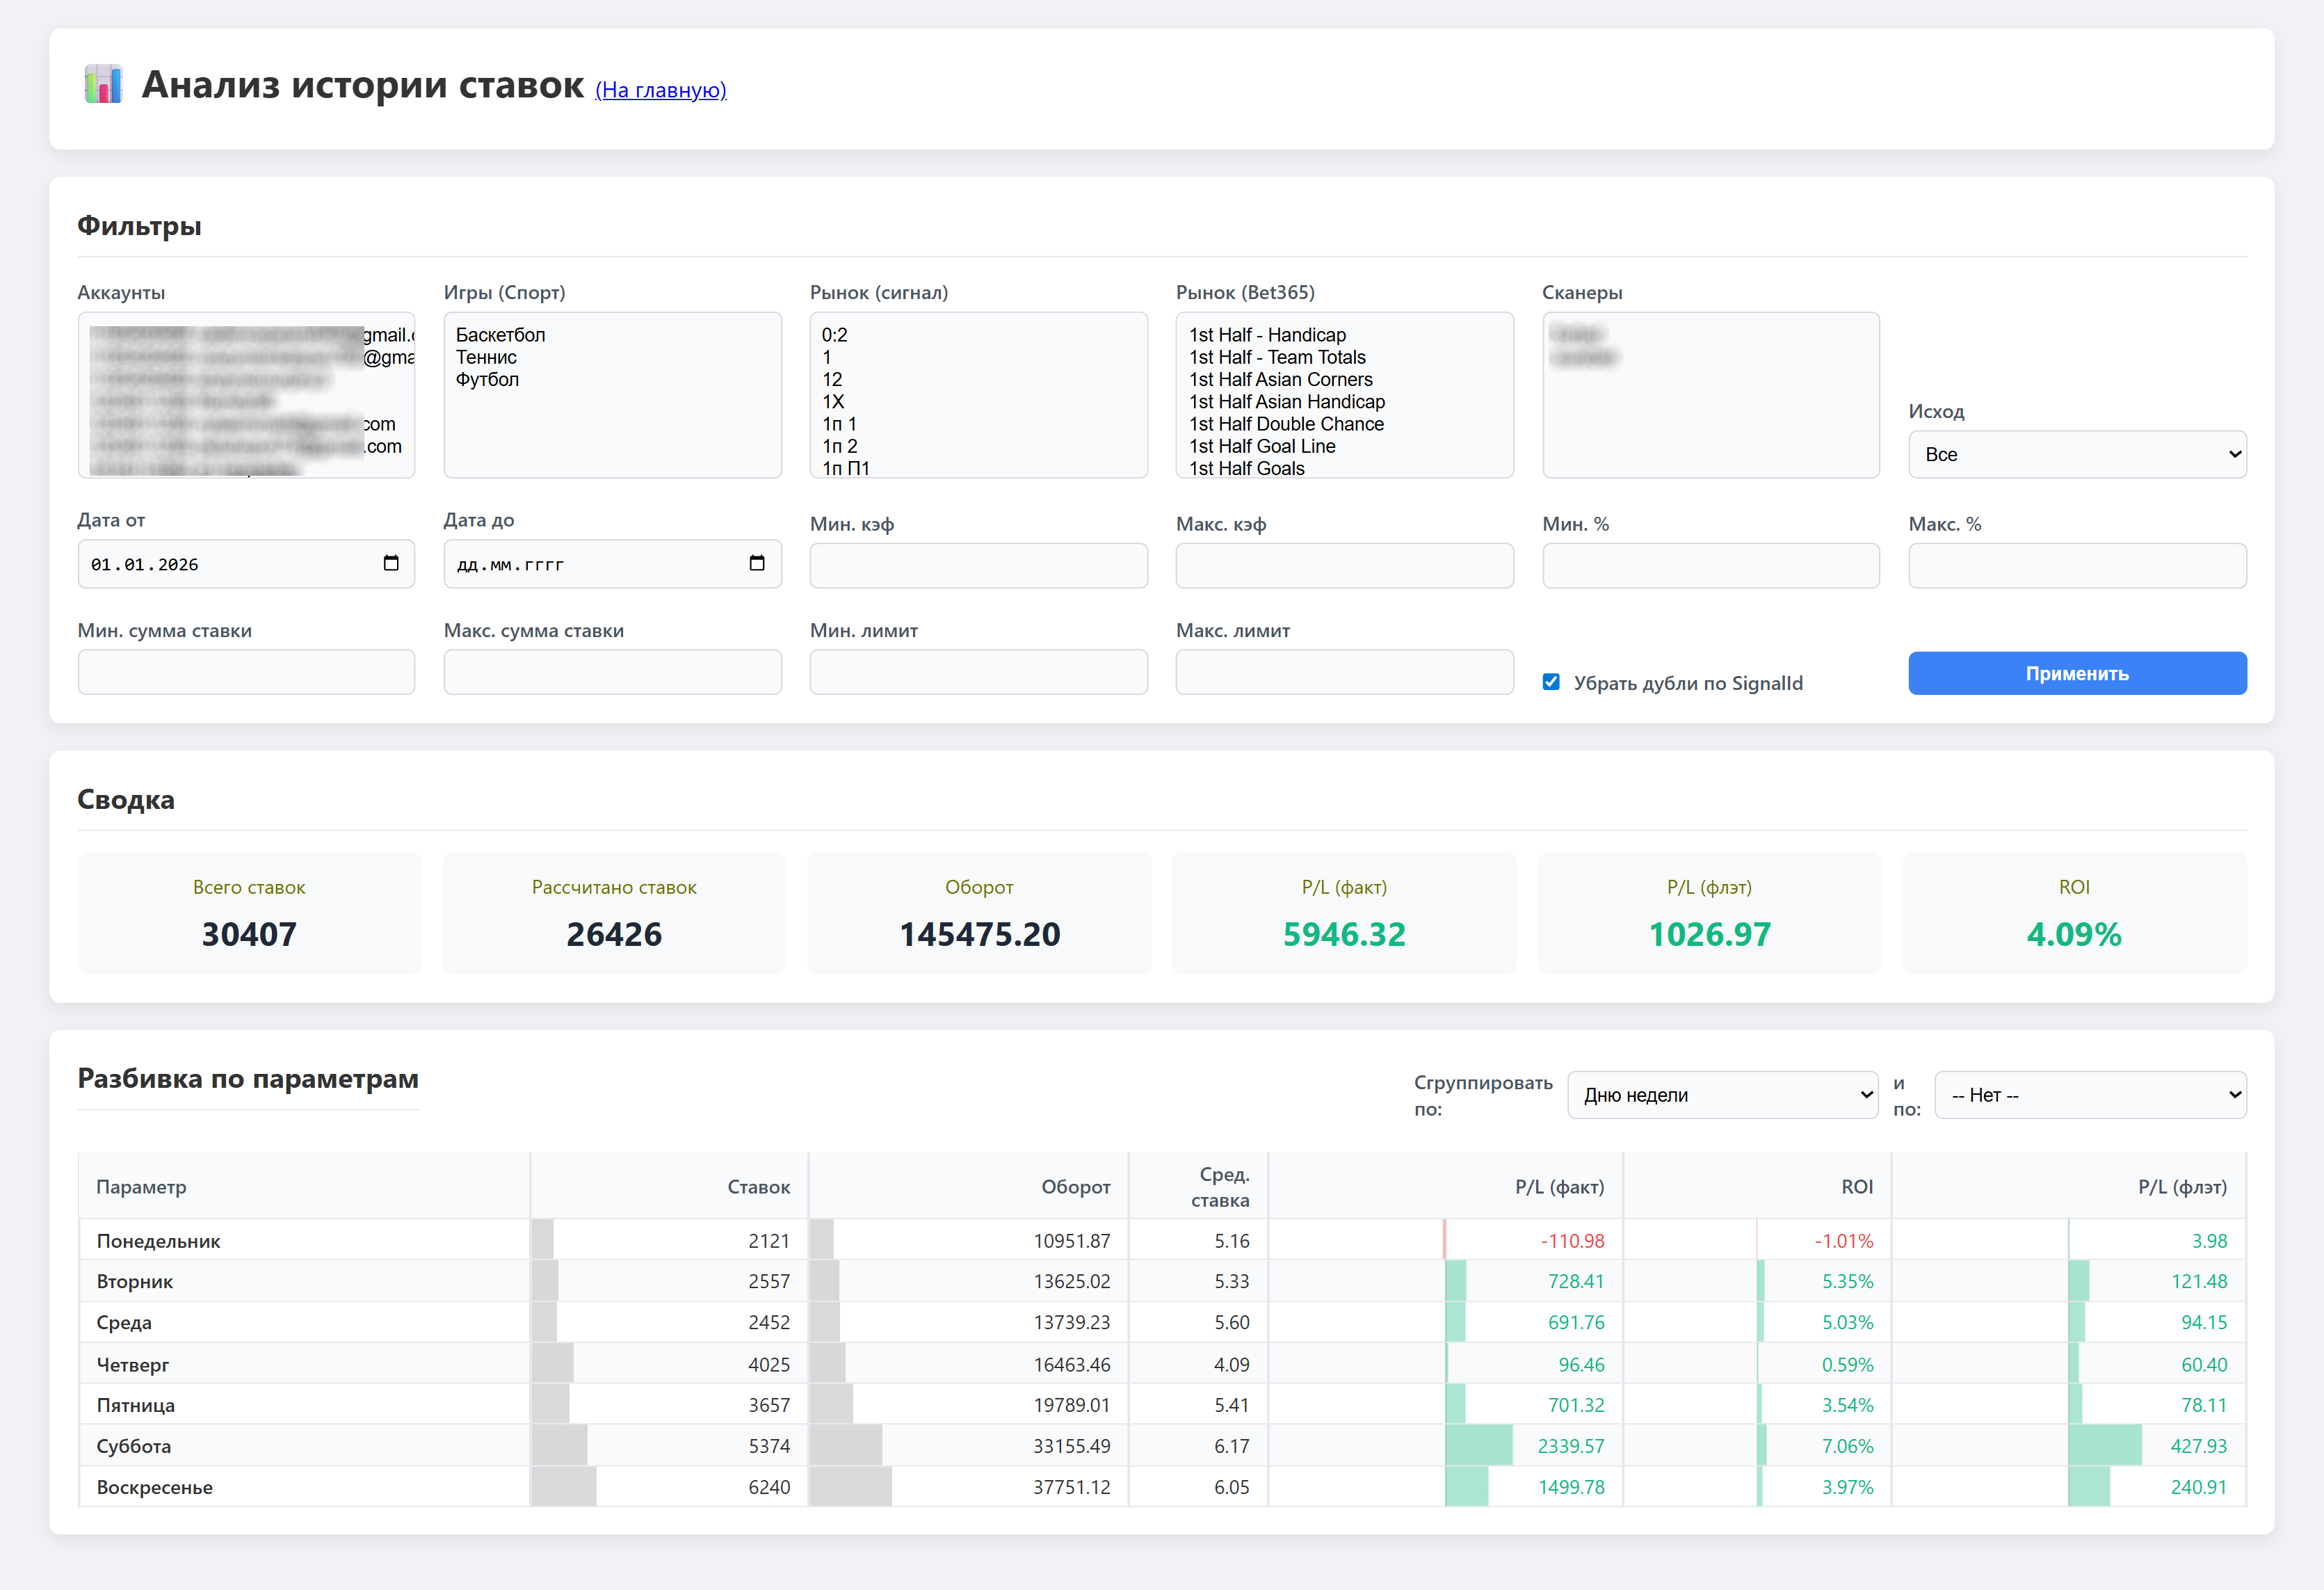2324x1590 pixels.
Task: Toggle Убрать дубли по SignalId checkbox
Action: (1551, 682)
